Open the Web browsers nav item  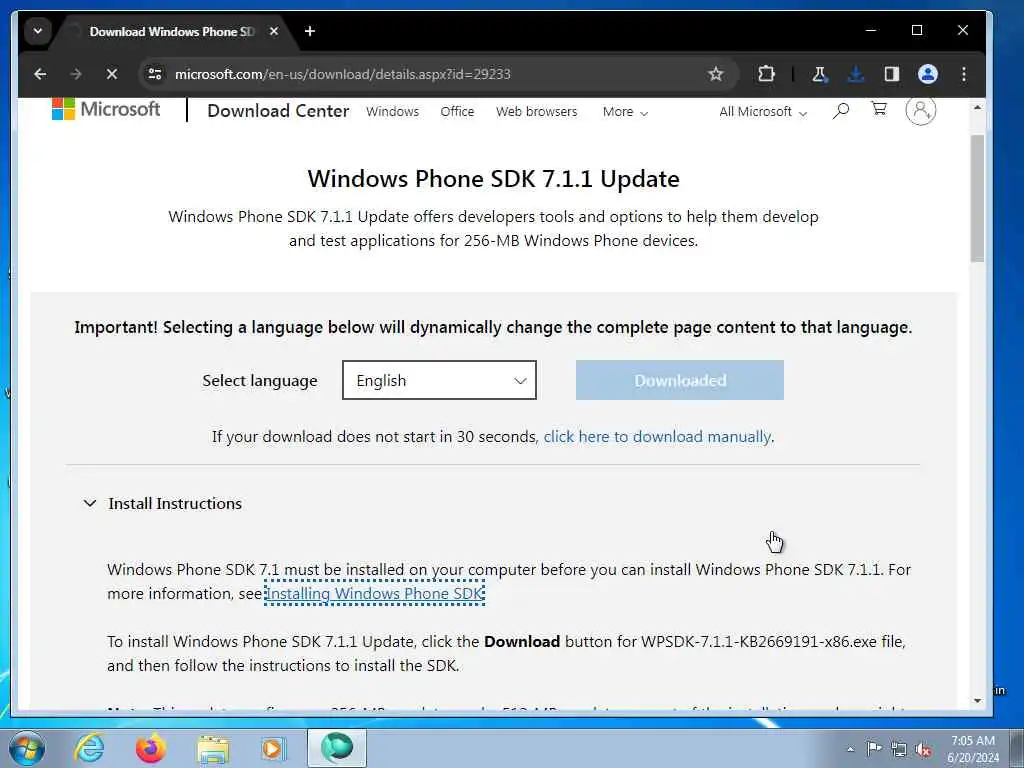(x=536, y=112)
